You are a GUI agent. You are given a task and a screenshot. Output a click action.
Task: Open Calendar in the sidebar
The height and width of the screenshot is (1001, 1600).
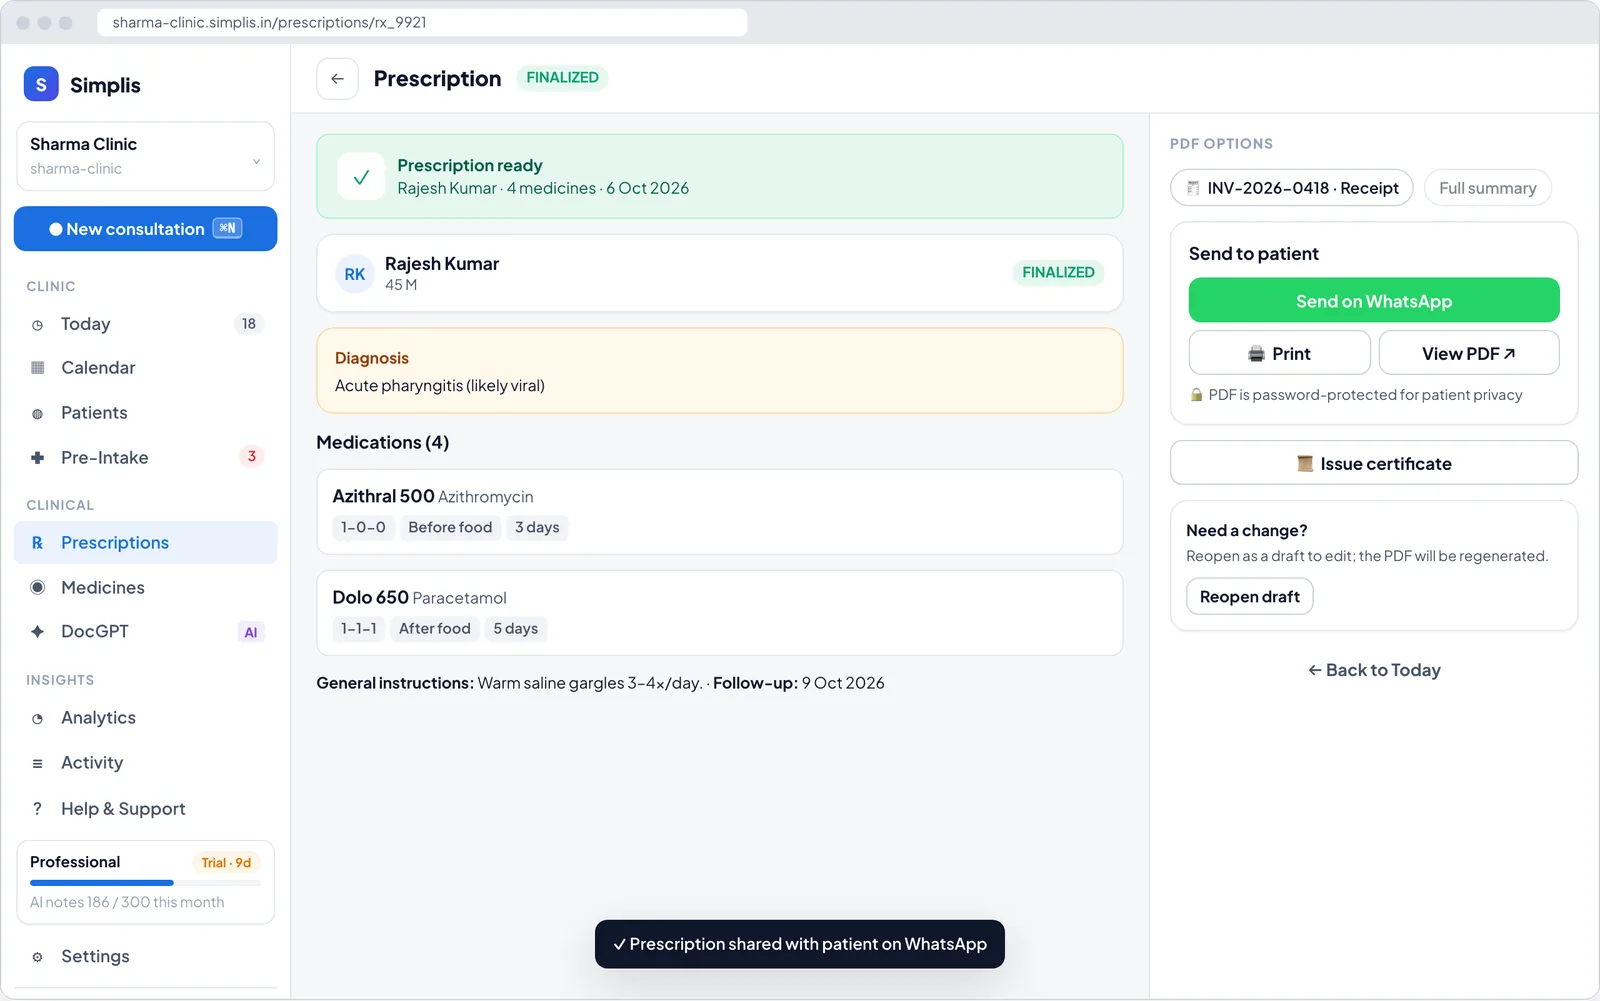[x=145, y=368]
